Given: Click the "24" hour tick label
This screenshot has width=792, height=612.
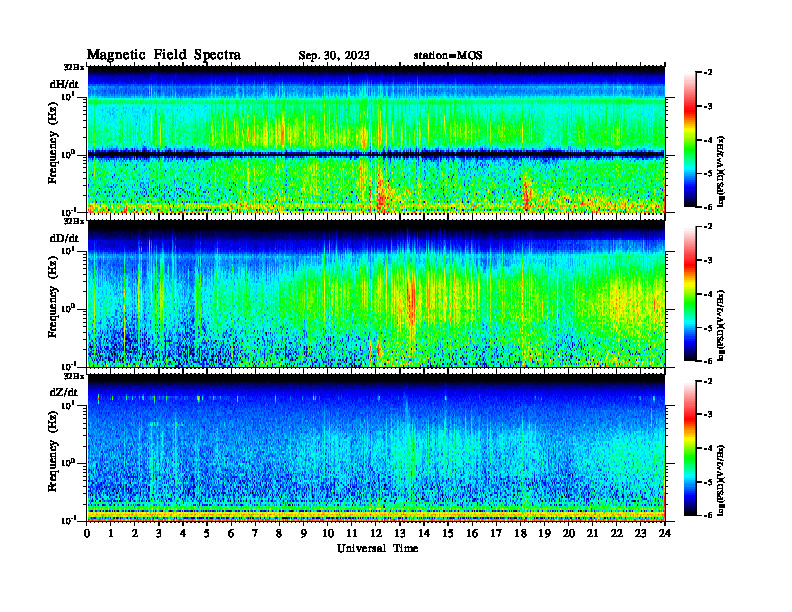Looking at the screenshot, I should coord(665,534).
